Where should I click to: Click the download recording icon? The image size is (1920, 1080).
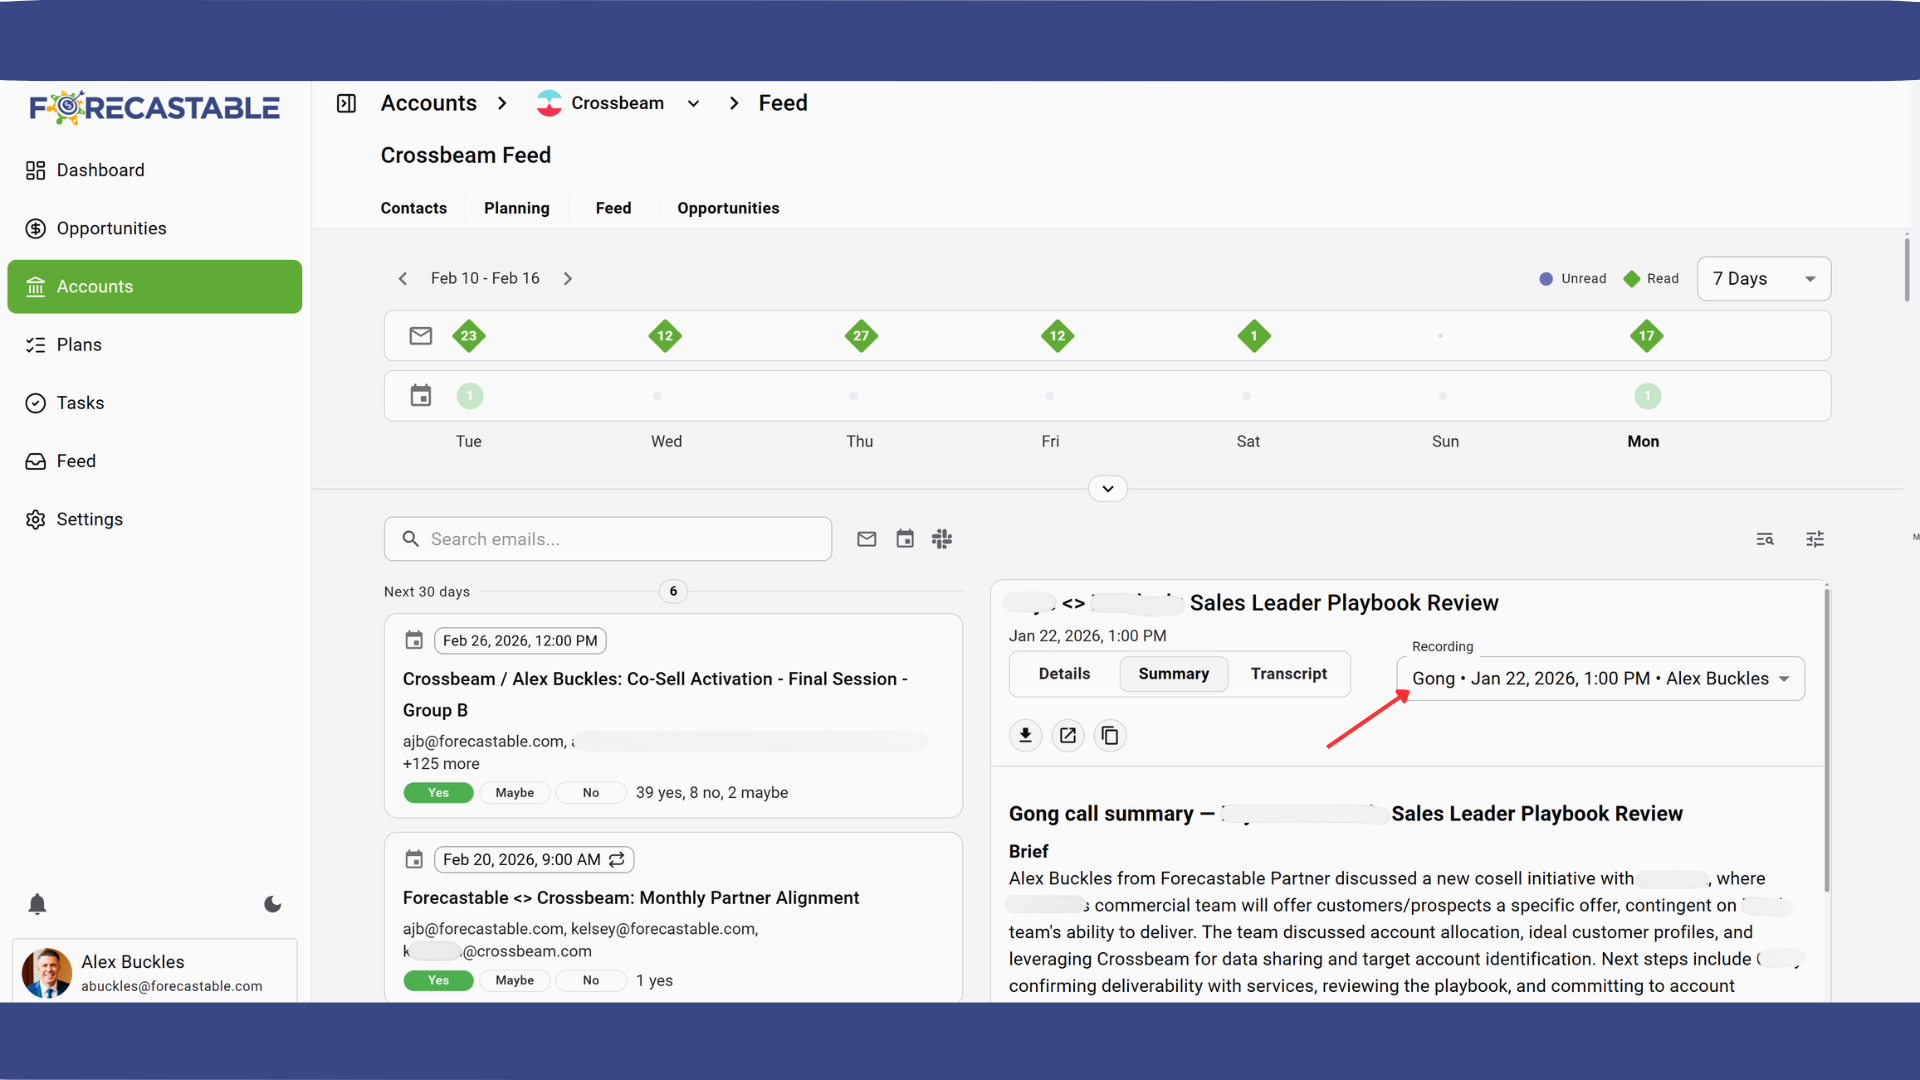(x=1025, y=736)
